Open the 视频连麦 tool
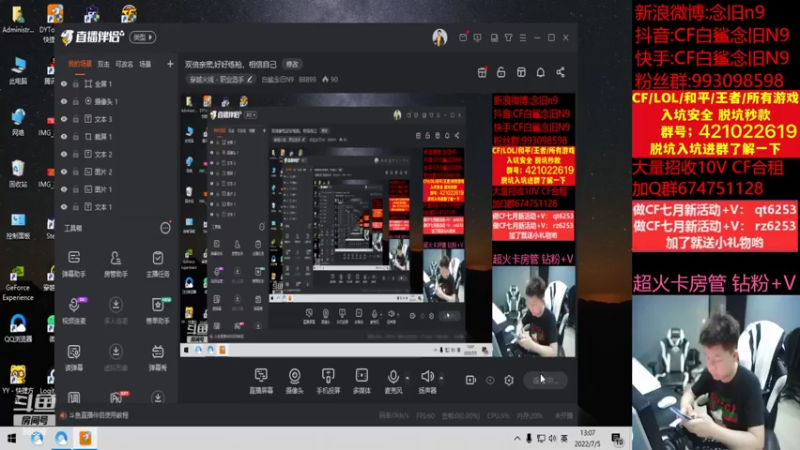Viewport: 800px width, 450px height. (74, 310)
